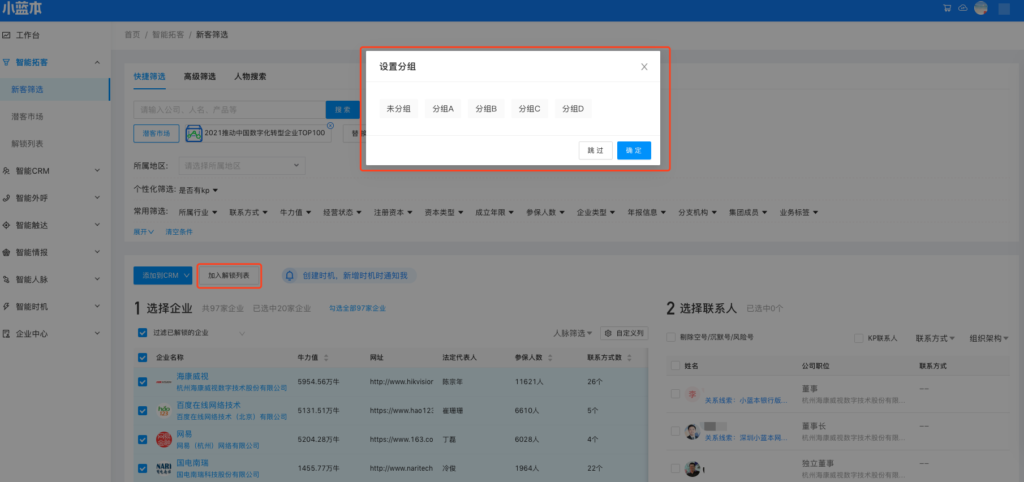Remove the 2021 TOP100 tag via x icon
The image size is (1024, 482).
(330, 125)
